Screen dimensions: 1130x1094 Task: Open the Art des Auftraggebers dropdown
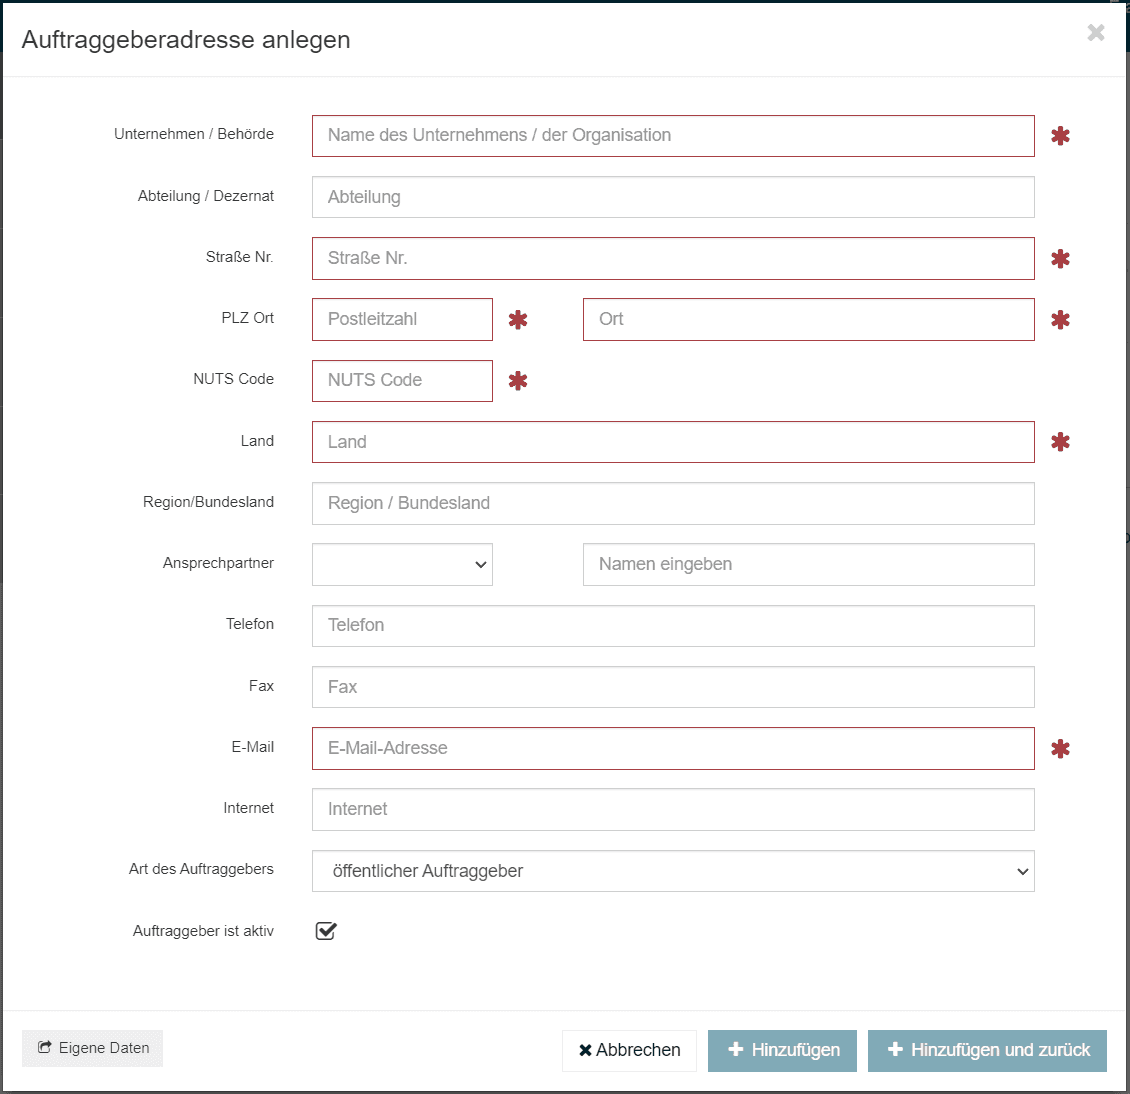point(673,871)
